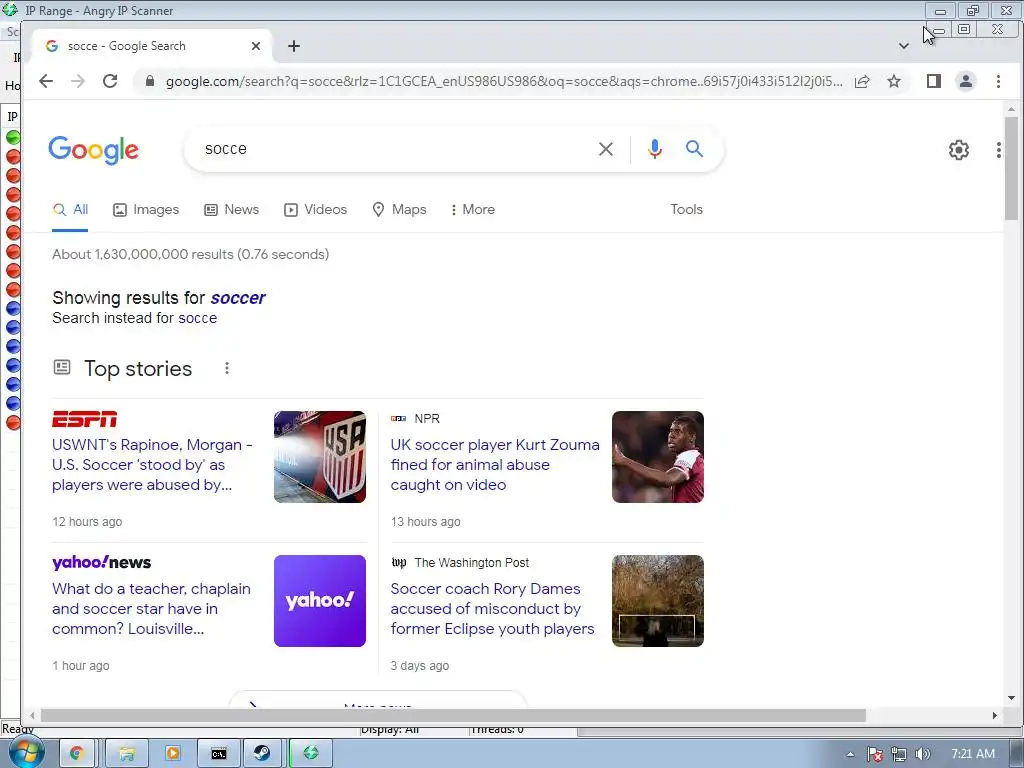Click the Kurt Zouma photo thumbnail
Image resolution: width=1024 pixels, height=768 pixels.
point(658,457)
